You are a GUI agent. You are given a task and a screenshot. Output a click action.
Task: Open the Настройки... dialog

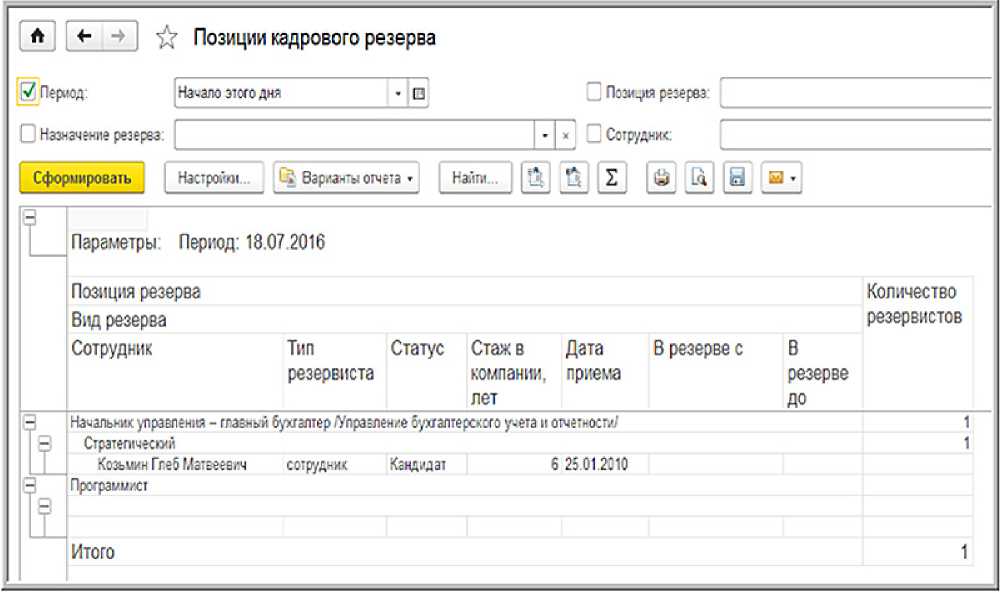pos(214,177)
